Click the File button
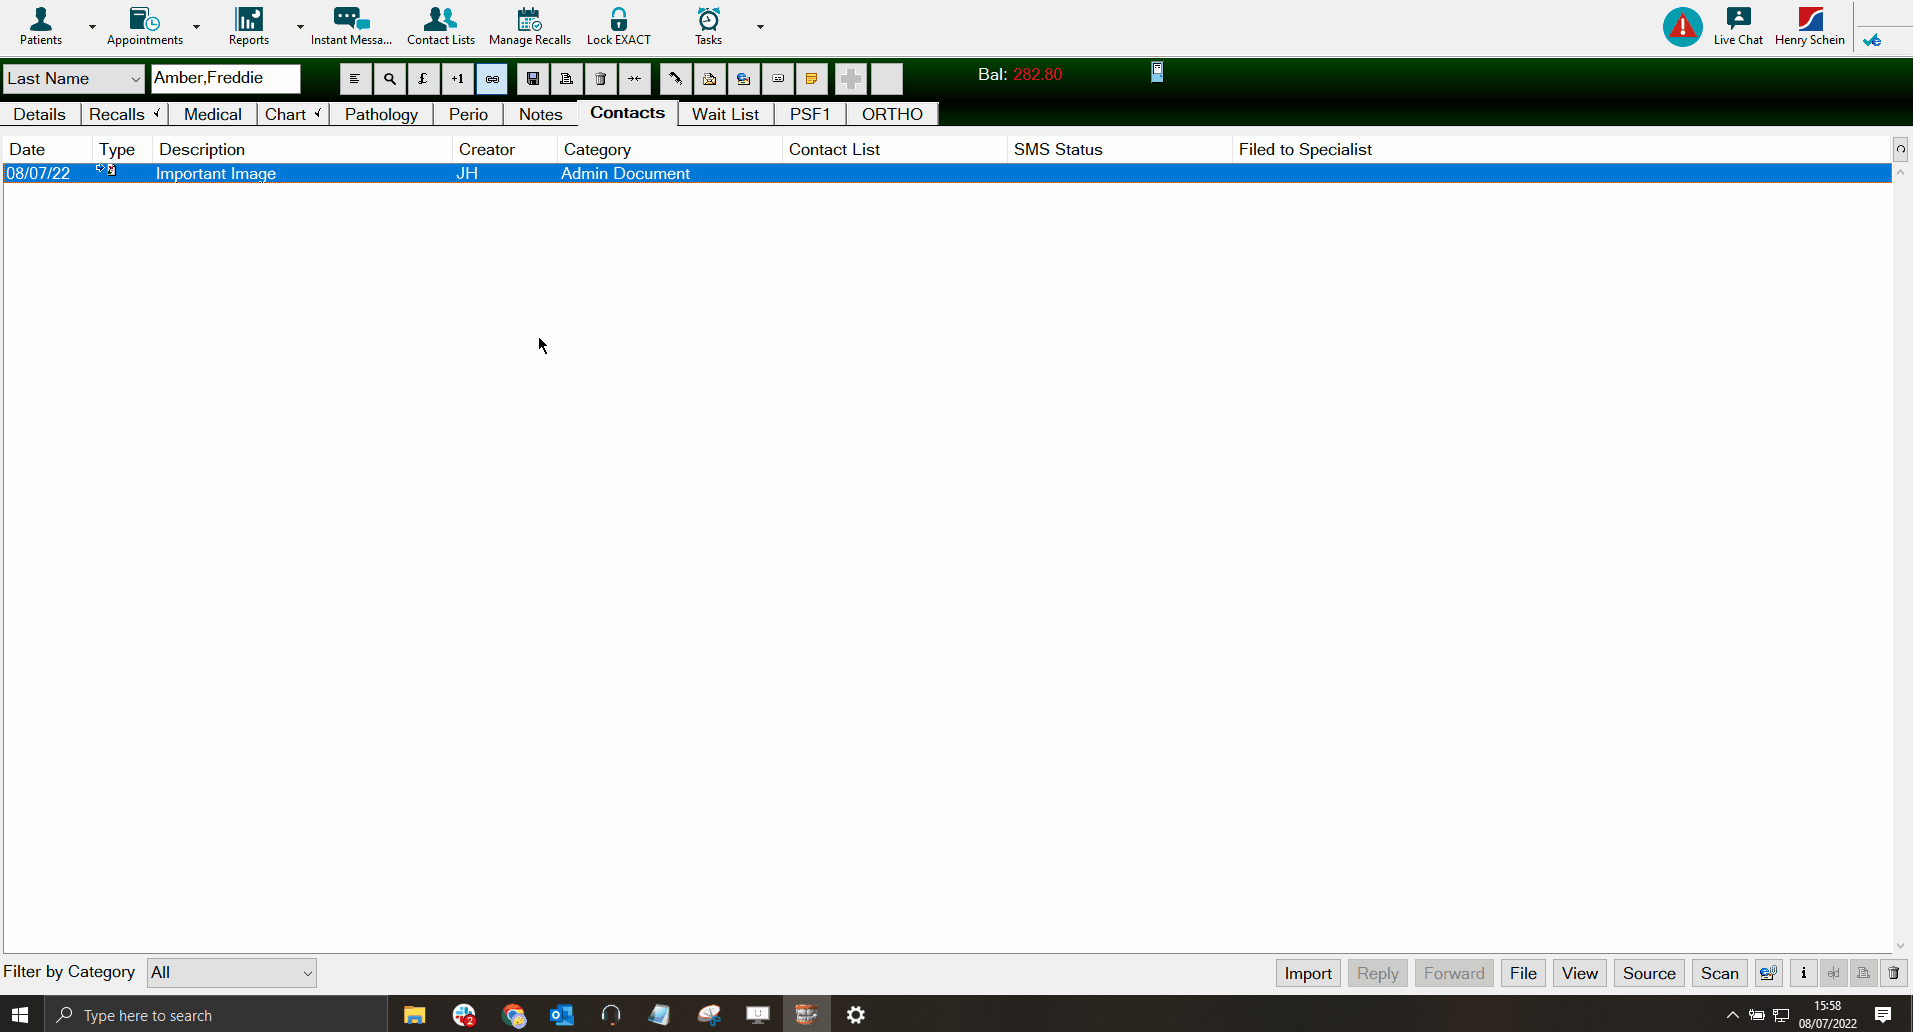Image resolution: width=1913 pixels, height=1032 pixels. tap(1523, 973)
